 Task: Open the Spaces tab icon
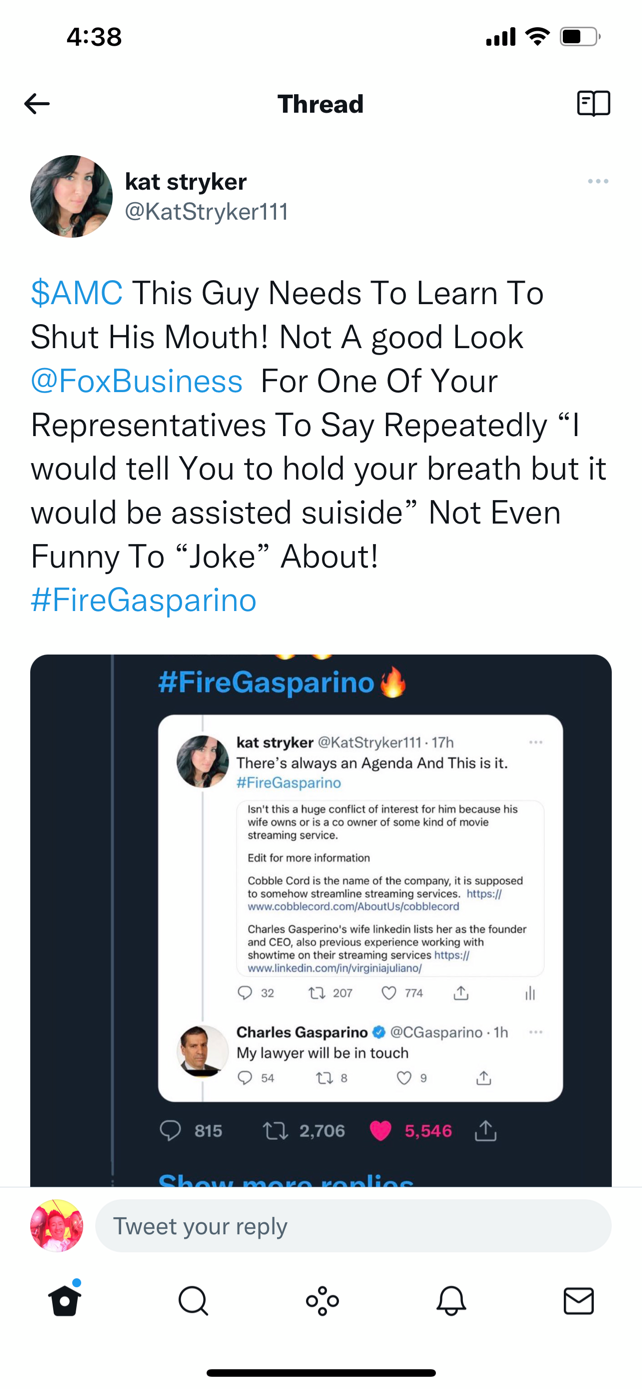[322, 1300]
